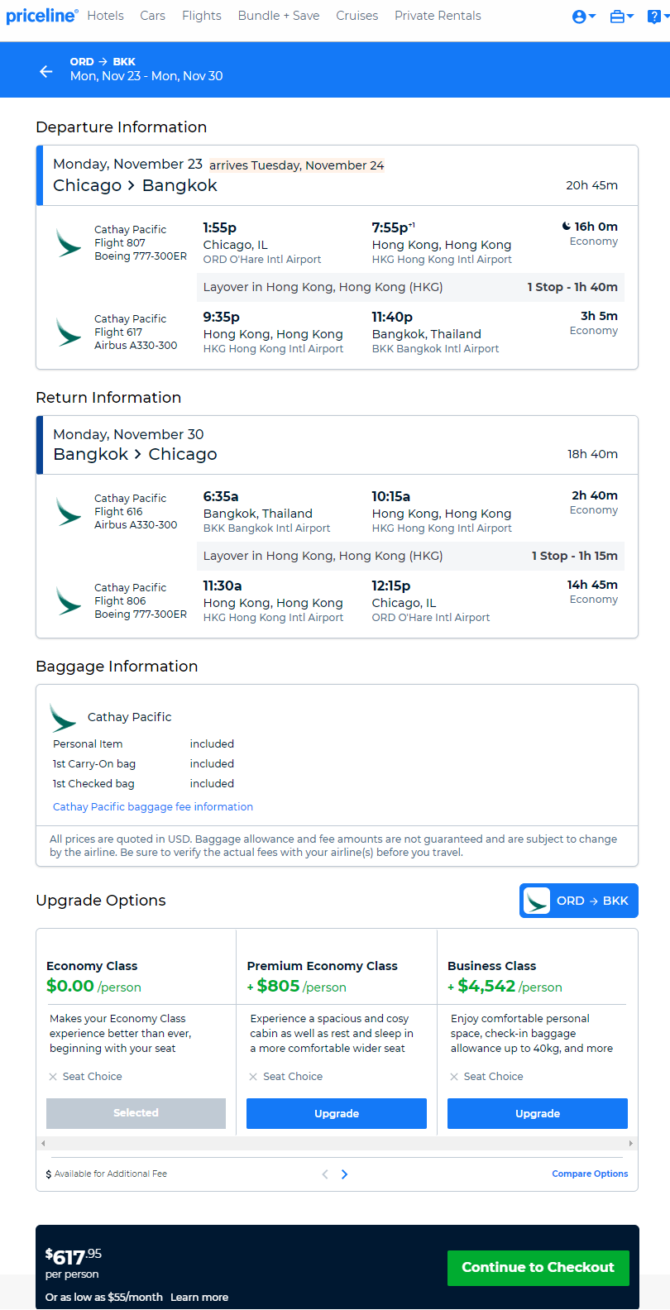
Task: Click Compare Options link
Action: click(590, 1174)
